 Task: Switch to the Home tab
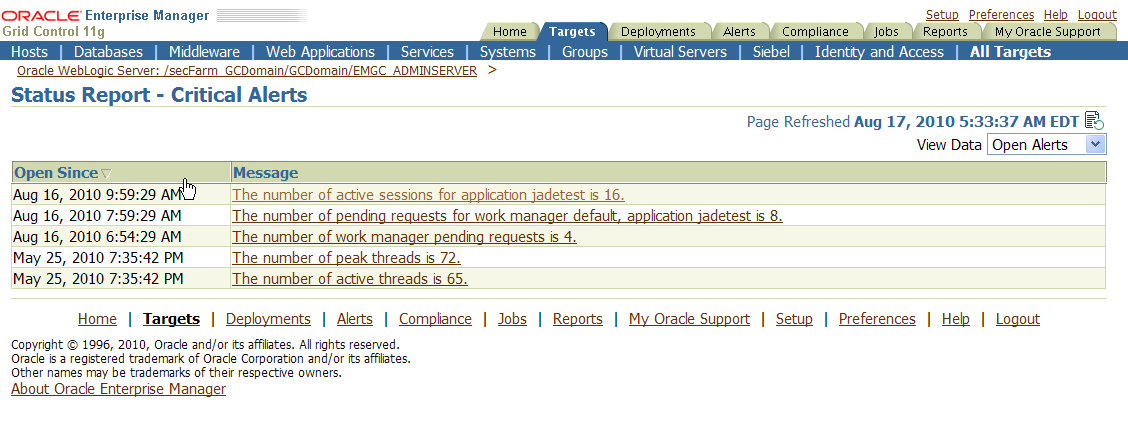pos(509,32)
